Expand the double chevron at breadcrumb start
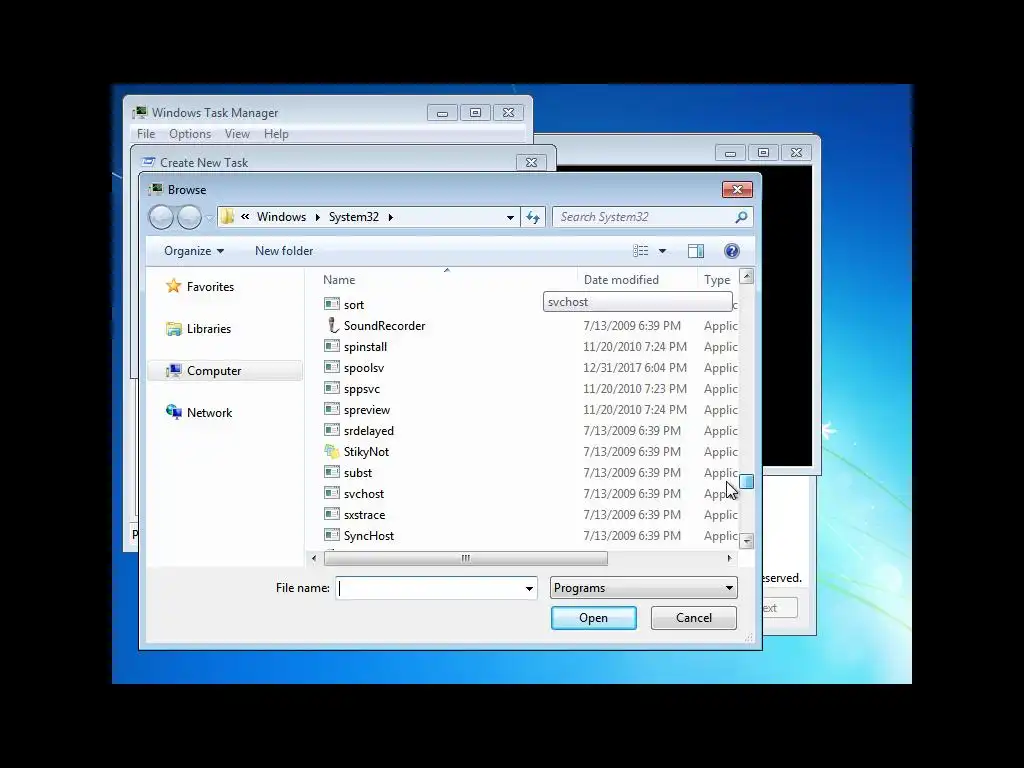1024x768 pixels. 245,217
